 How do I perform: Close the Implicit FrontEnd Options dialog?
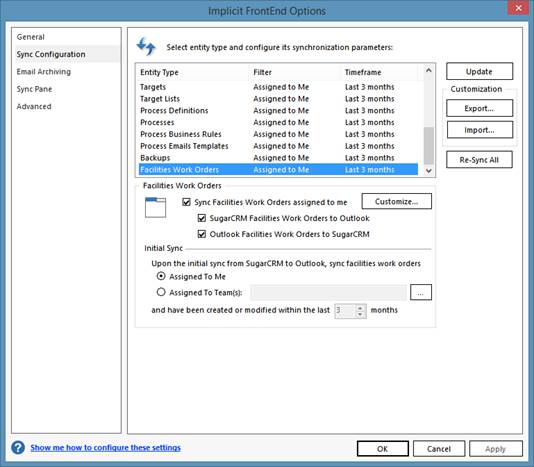518,8
